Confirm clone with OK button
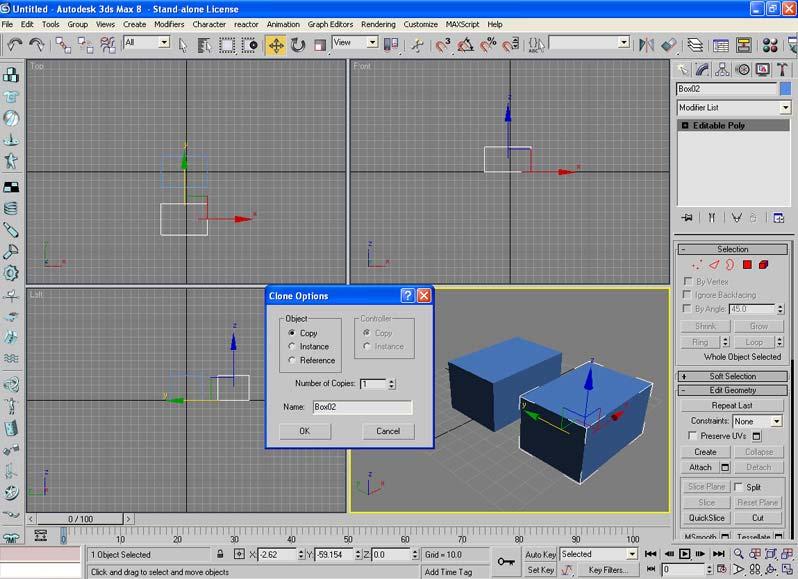The image size is (798, 579). [305, 431]
